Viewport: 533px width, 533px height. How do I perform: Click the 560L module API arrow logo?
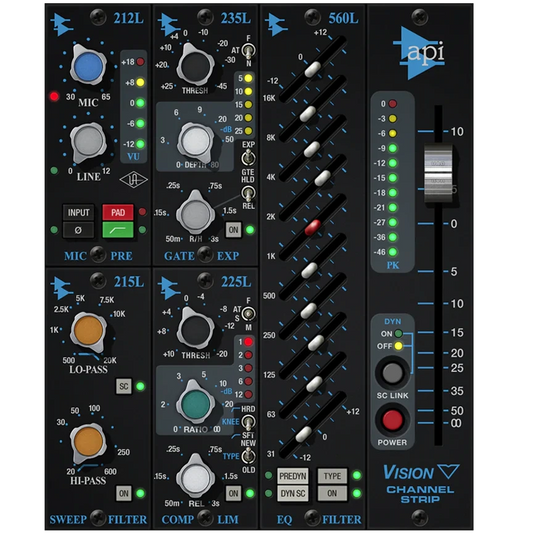[x=276, y=24]
